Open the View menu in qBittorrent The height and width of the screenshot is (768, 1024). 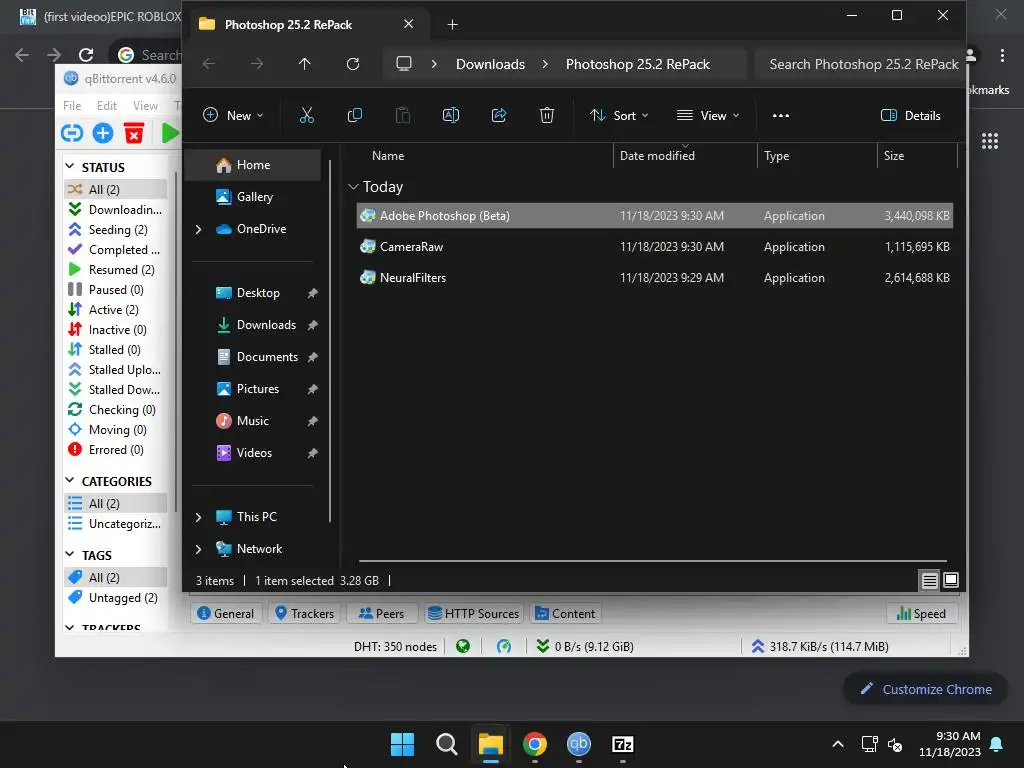(145, 106)
